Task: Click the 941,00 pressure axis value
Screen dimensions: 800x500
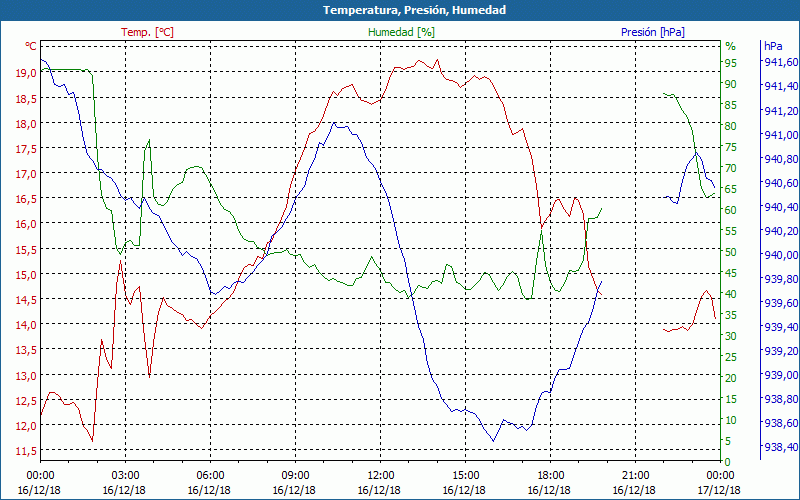Action: coord(780,135)
